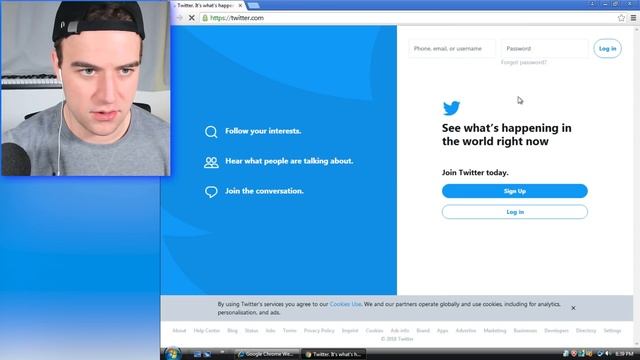Click the volume speaker icon in system tray
The width and height of the screenshot is (640, 360).
pyautogui.click(x=607, y=353)
